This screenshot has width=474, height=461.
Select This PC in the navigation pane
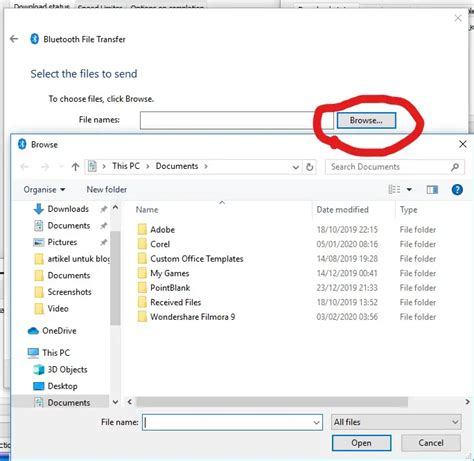pos(56,353)
